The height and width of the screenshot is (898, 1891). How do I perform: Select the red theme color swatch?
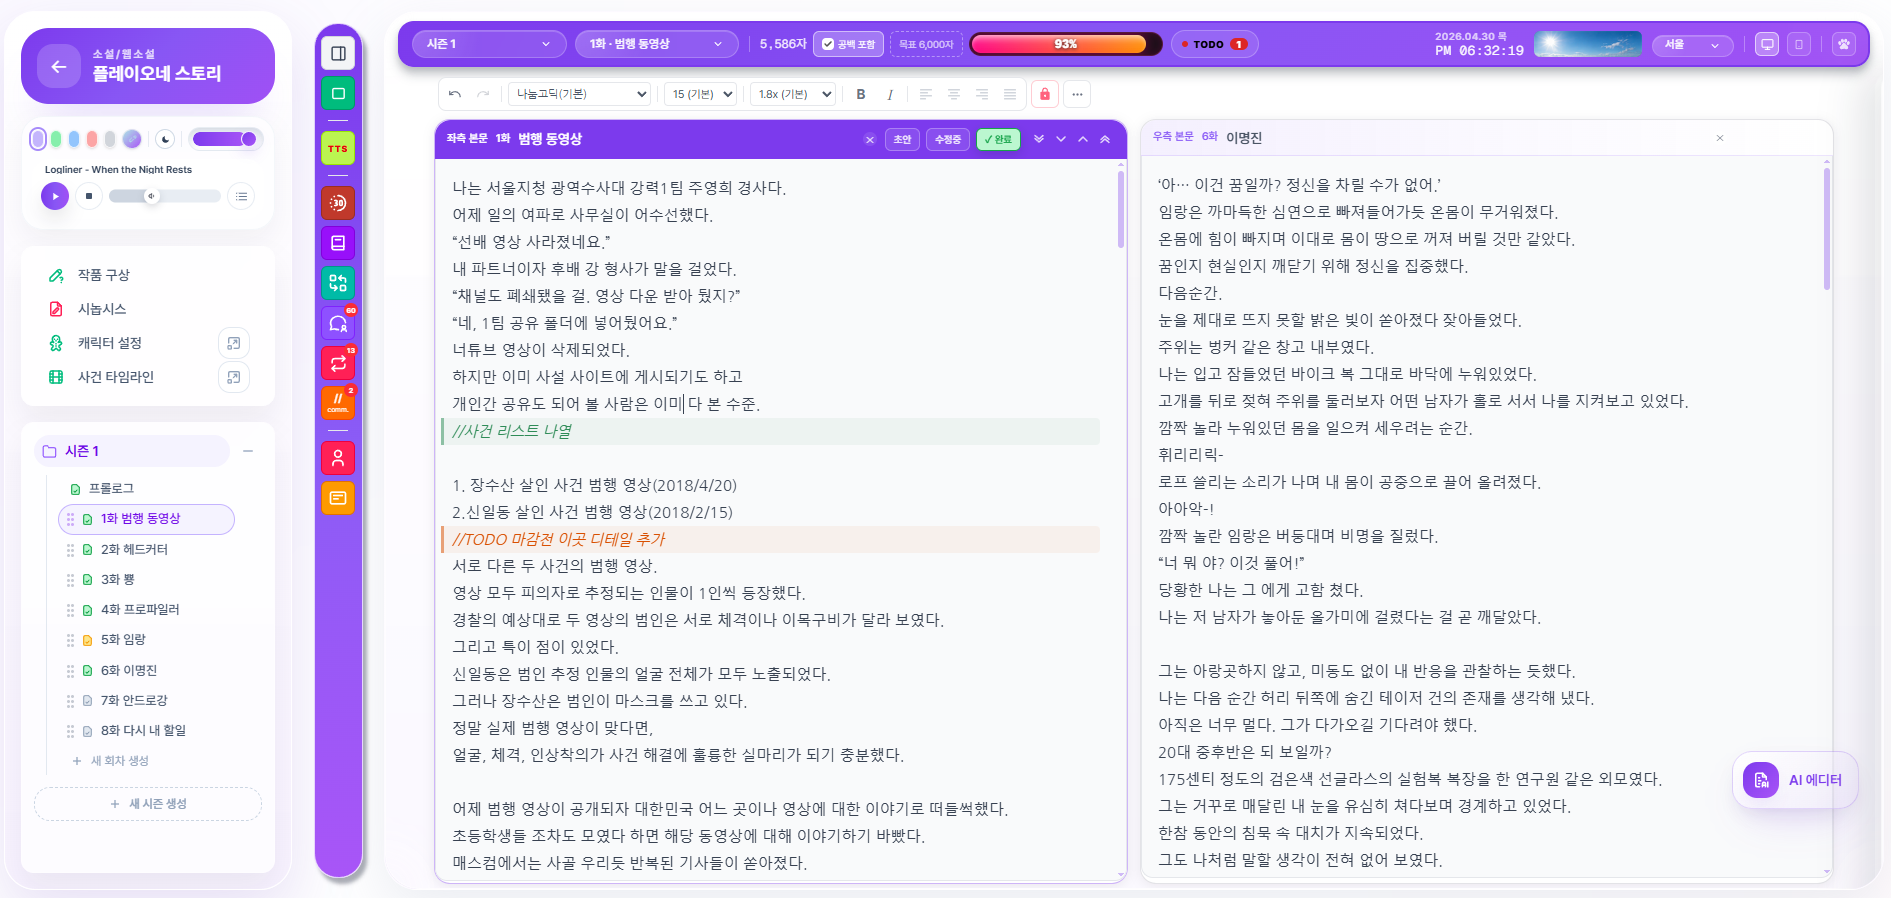click(x=92, y=139)
